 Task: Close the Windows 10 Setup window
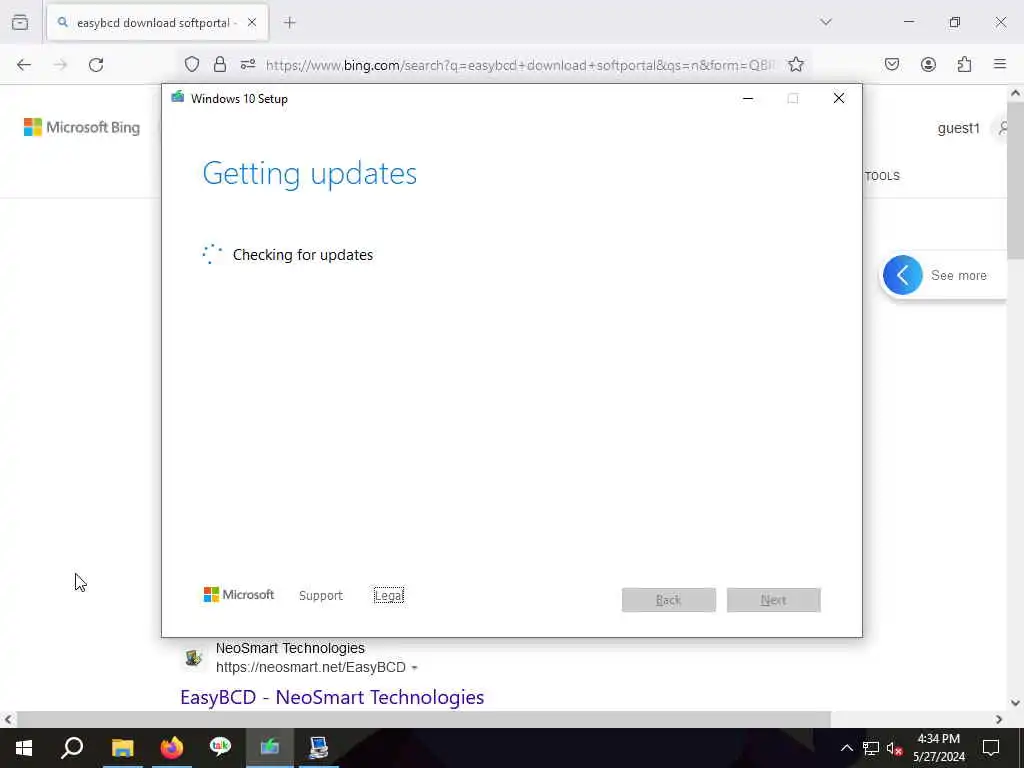(839, 99)
